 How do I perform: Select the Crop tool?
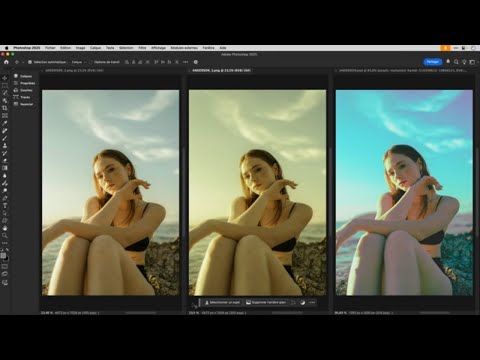click(5, 108)
